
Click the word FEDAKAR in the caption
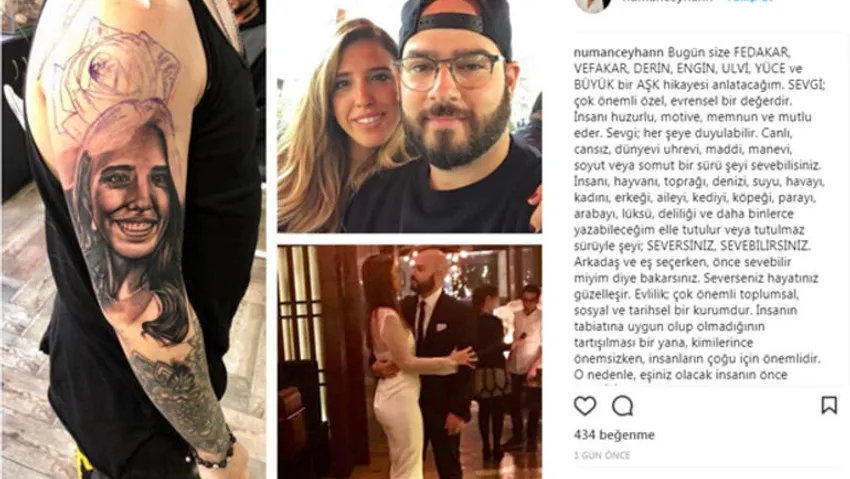pyautogui.click(x=762, y=53)
